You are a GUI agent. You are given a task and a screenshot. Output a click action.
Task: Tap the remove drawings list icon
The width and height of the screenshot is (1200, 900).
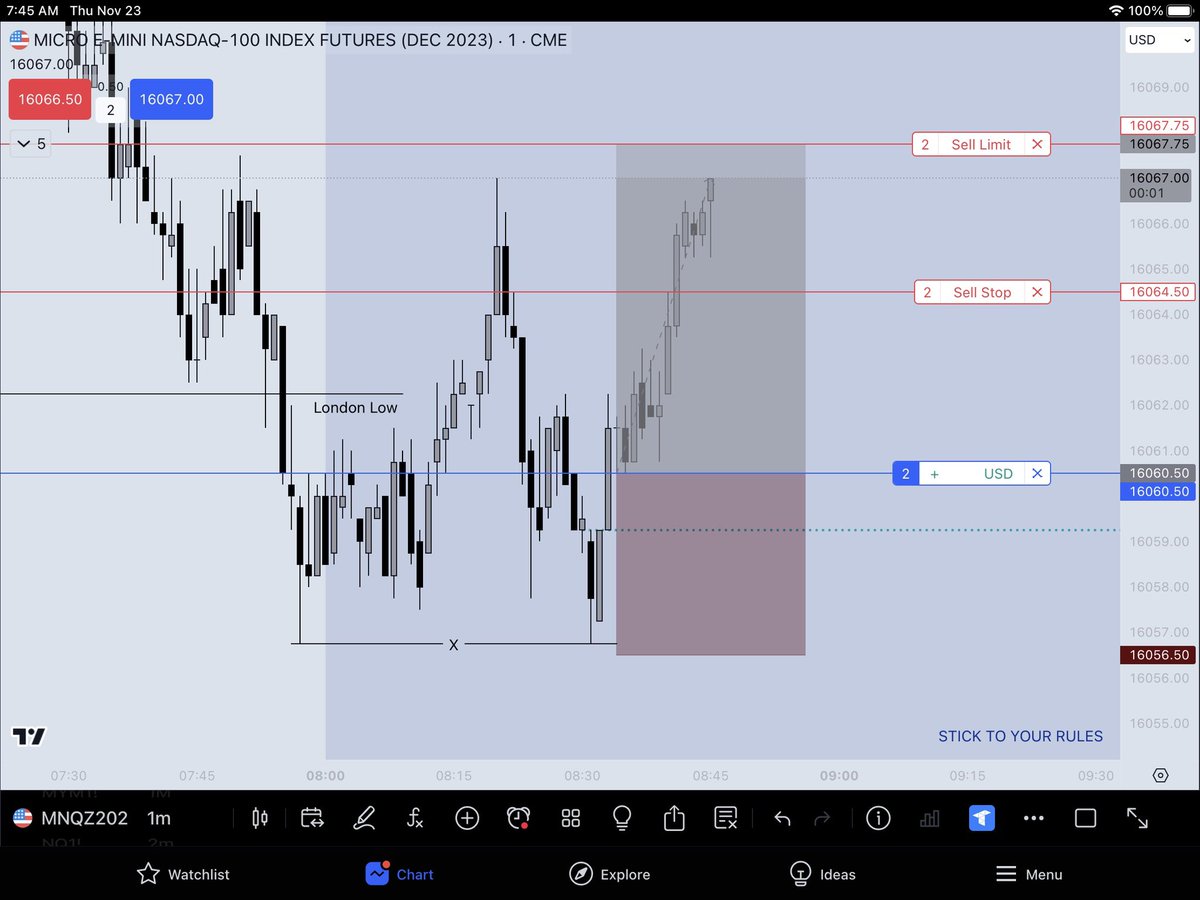tap(726, 818)
